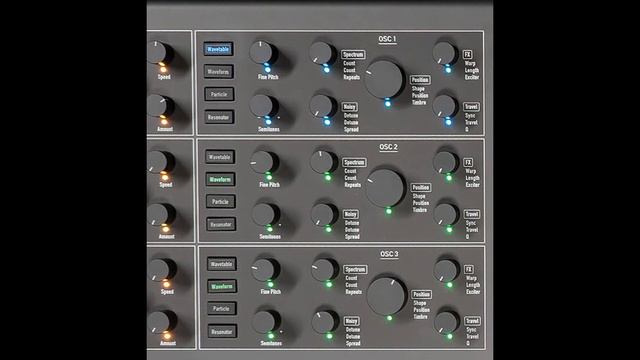640x360 pixels.
Task: Select the Resonator mode button in OSC 2
Action: (x=221, y=224)
